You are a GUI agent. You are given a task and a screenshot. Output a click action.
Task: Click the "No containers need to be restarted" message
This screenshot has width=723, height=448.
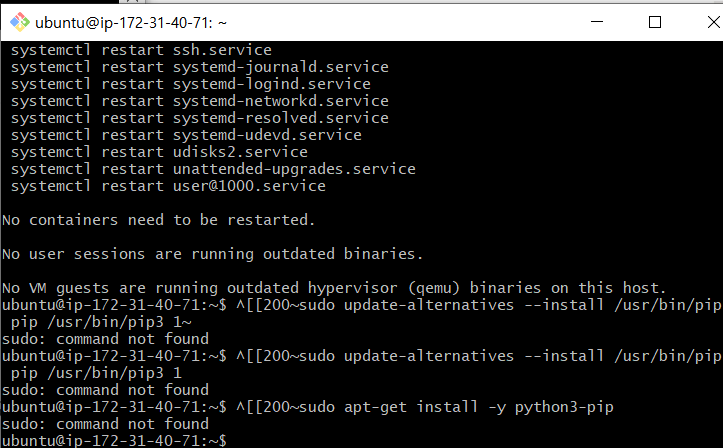159,220
